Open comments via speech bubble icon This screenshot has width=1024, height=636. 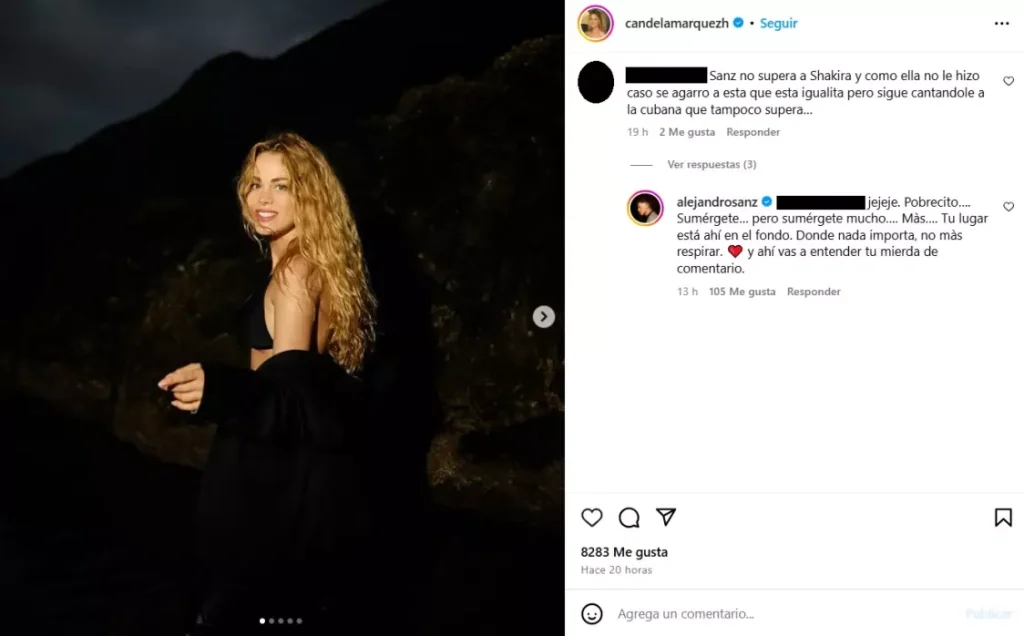[629, 517]
